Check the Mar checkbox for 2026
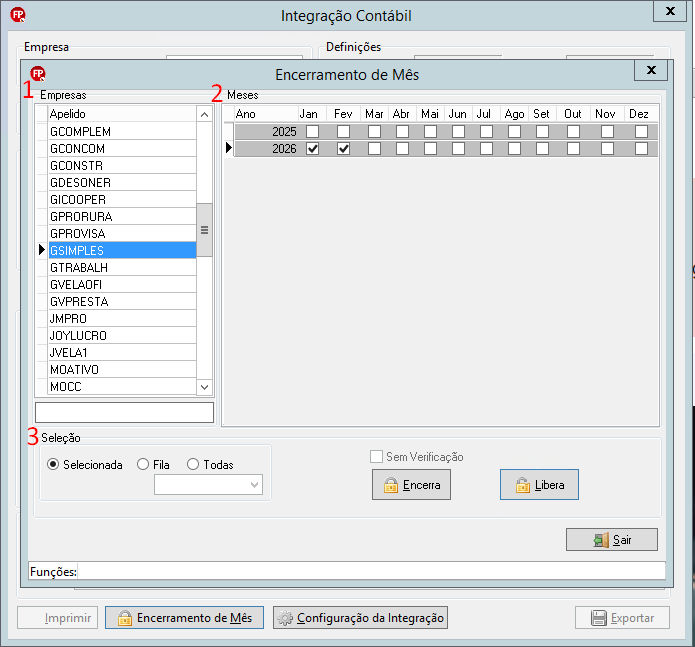695x647 pixels. point(374,148)
